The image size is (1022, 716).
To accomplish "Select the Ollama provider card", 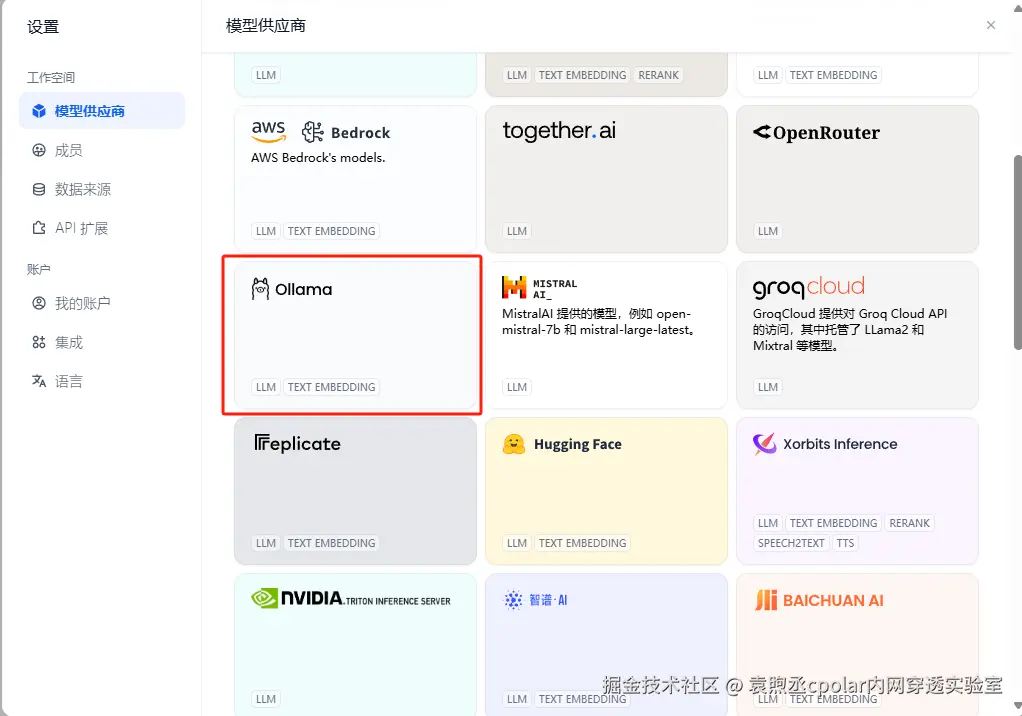I will click(355, 335).
